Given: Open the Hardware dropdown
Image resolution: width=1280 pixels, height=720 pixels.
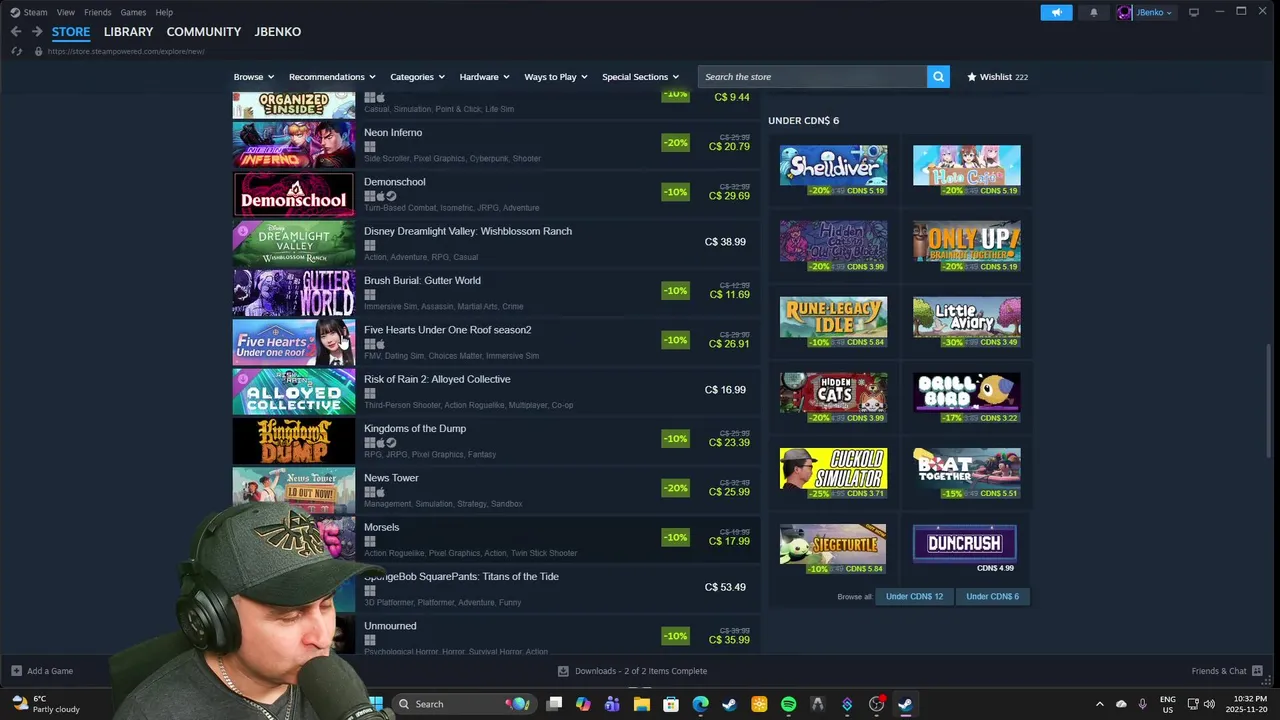Looking at the screenshot, I should pyautogui.click(x=484, y=77).
